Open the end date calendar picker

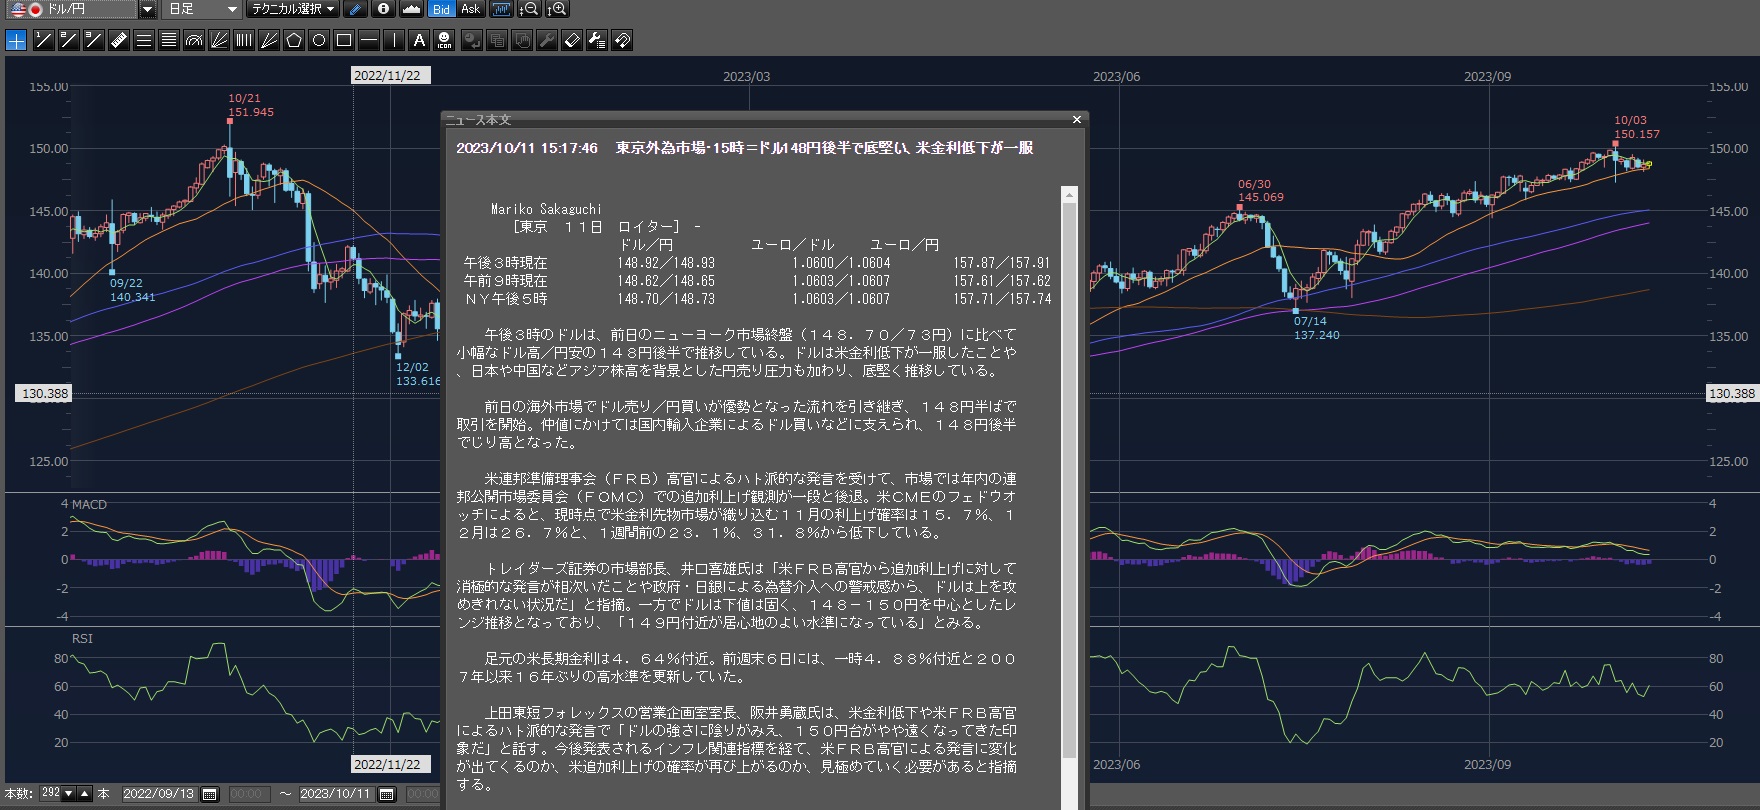[387, 794]
